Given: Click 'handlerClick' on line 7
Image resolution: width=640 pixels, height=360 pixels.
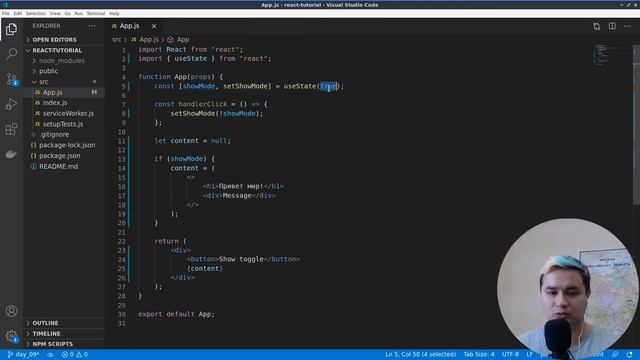Looking at the screenshot, I should [202, 104].
